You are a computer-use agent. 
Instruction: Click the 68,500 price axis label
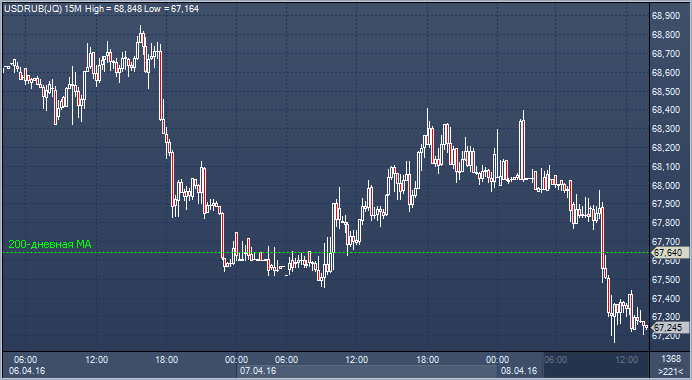666,91
